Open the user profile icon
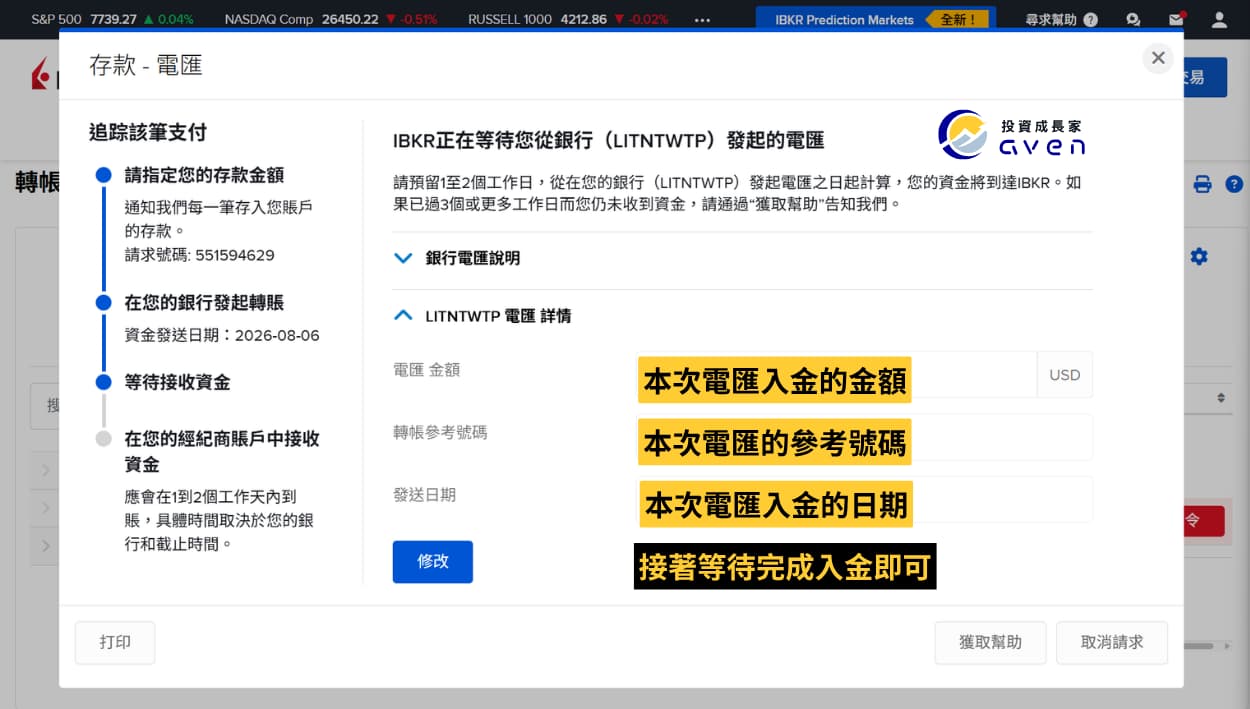This screenshot has height=709, width=1250. tap(1219, 19)
